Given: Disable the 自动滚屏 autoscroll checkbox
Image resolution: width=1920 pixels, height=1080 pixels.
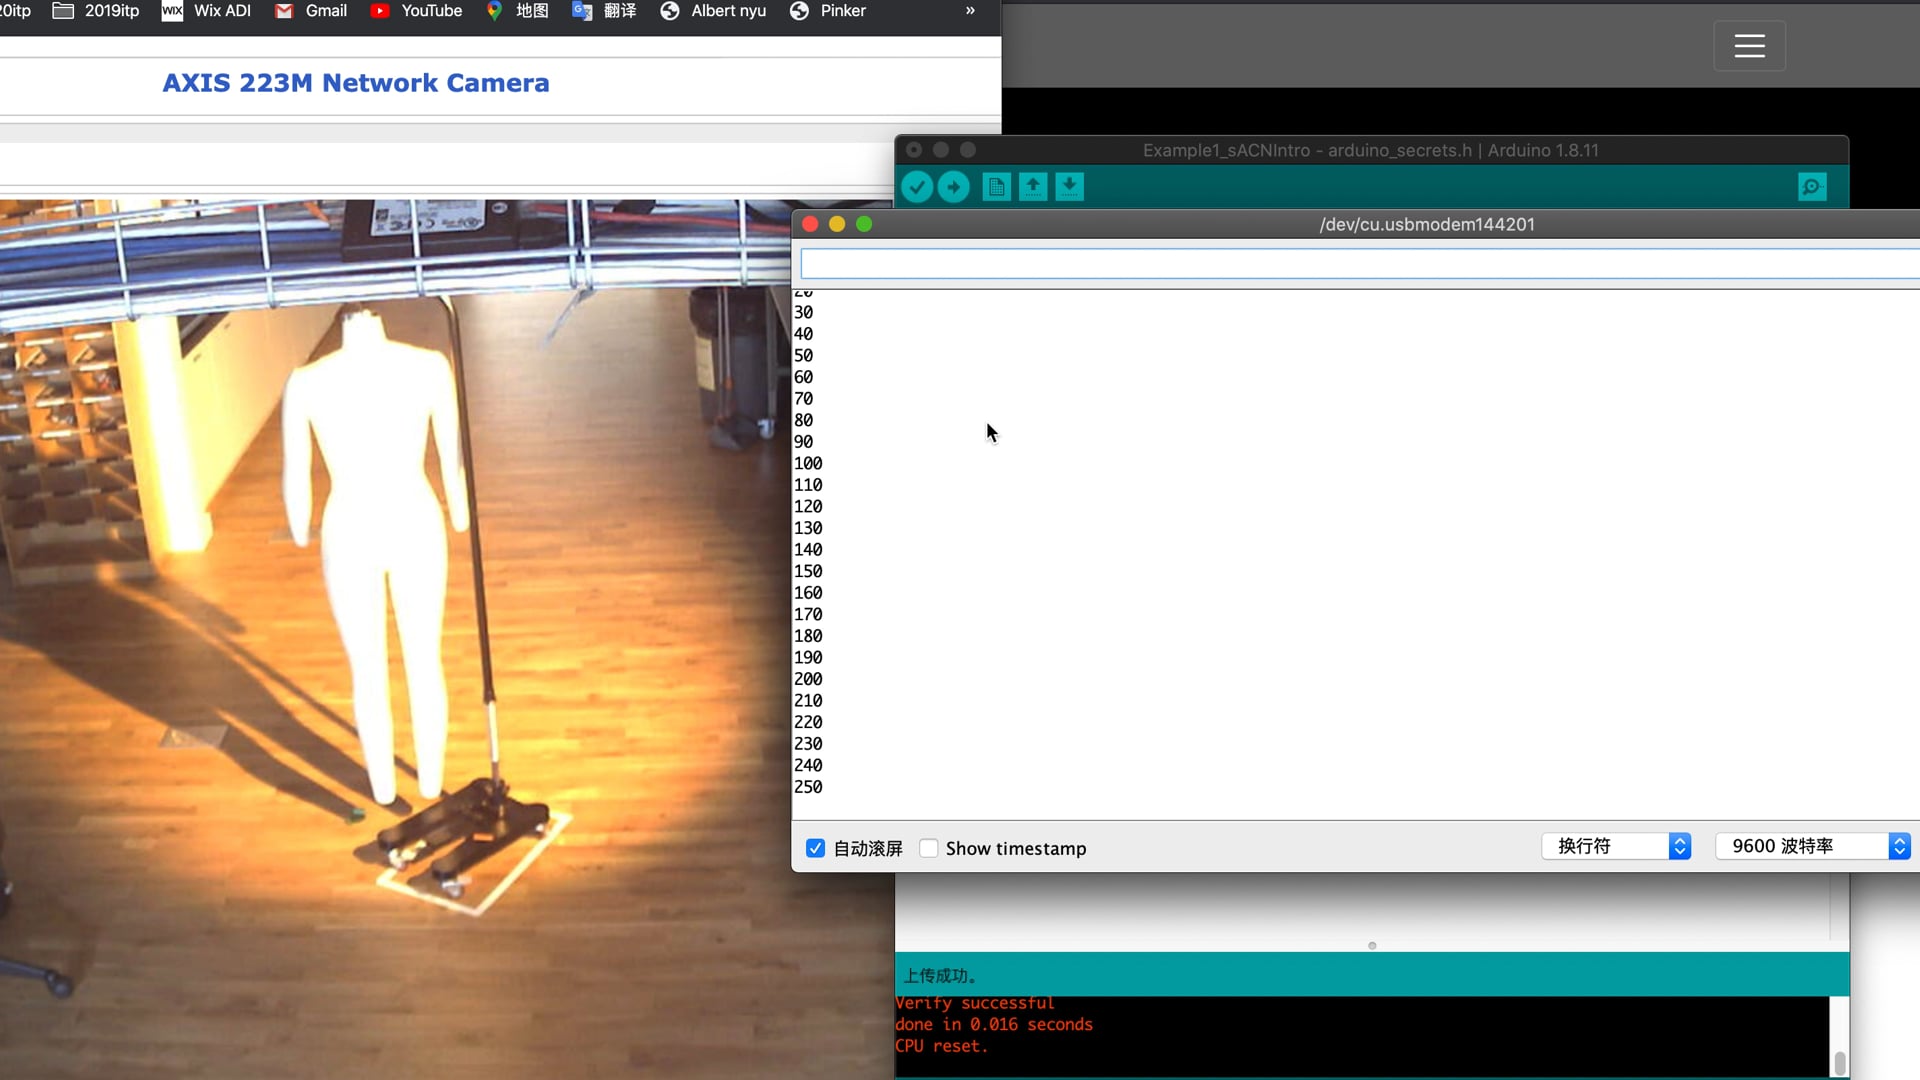Looking at the screenshot, I should [x=816, y=848].
